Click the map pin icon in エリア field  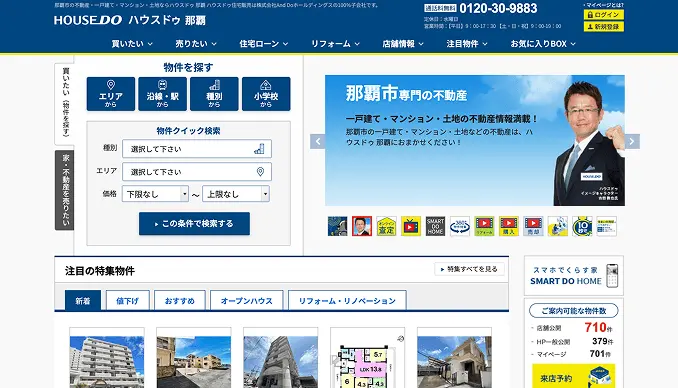tap(260, 172)
